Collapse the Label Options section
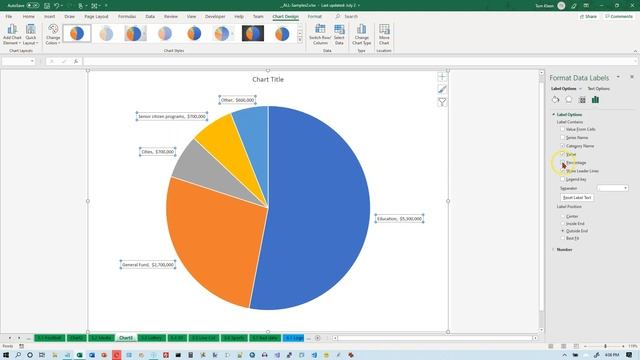 (554, 115)
